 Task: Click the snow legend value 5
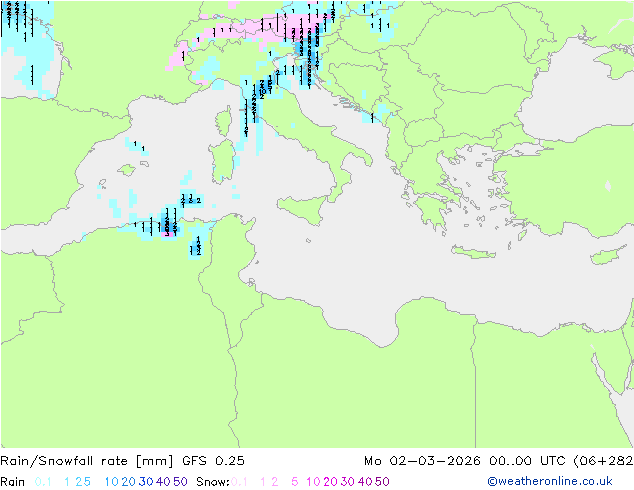pos(295,482)
